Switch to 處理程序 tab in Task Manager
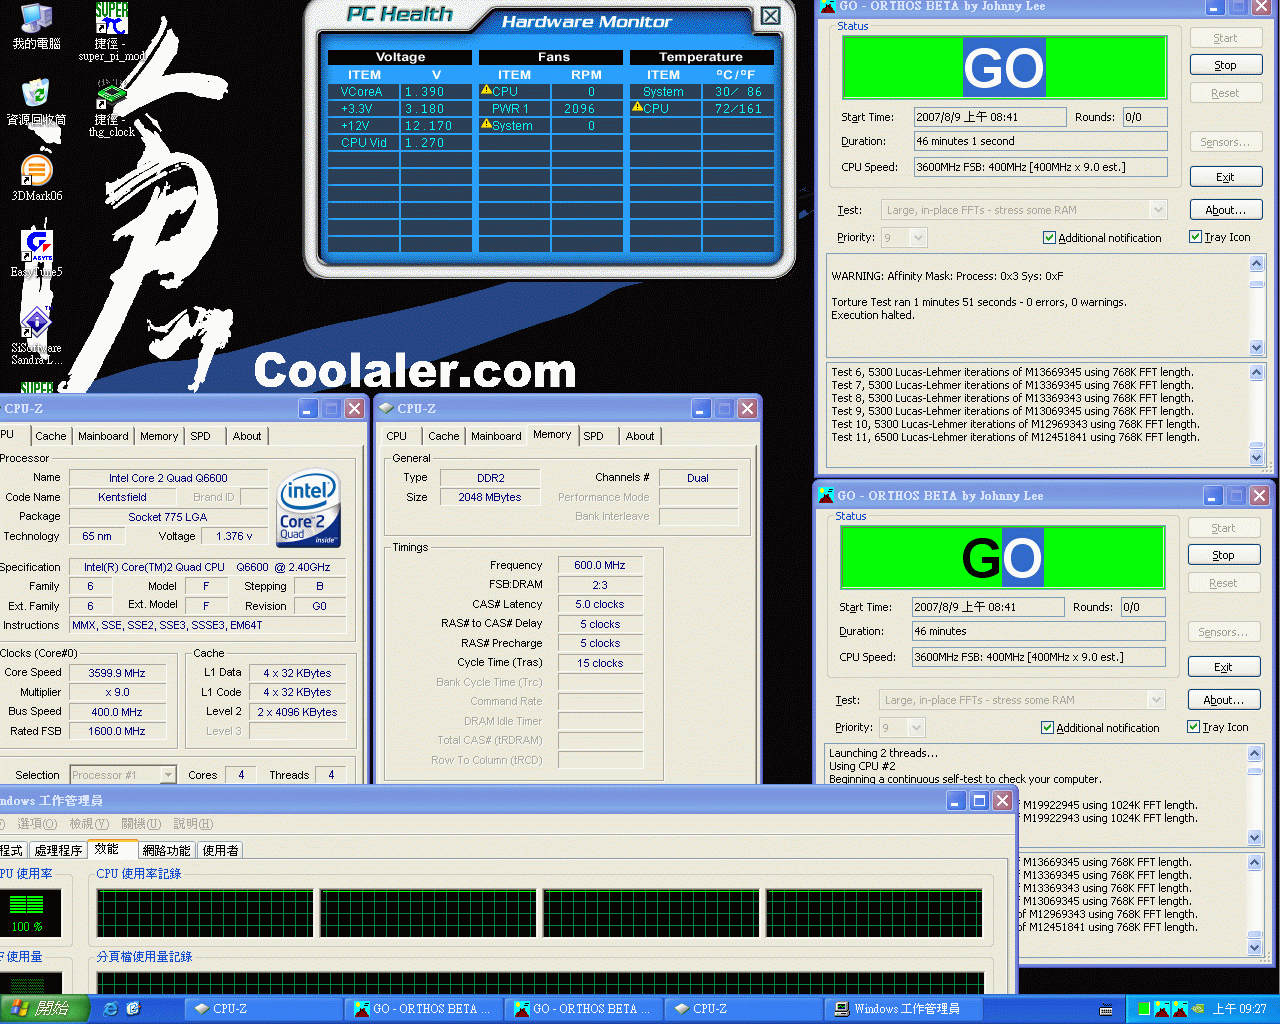1280x1024 pixels. point(58,850)
